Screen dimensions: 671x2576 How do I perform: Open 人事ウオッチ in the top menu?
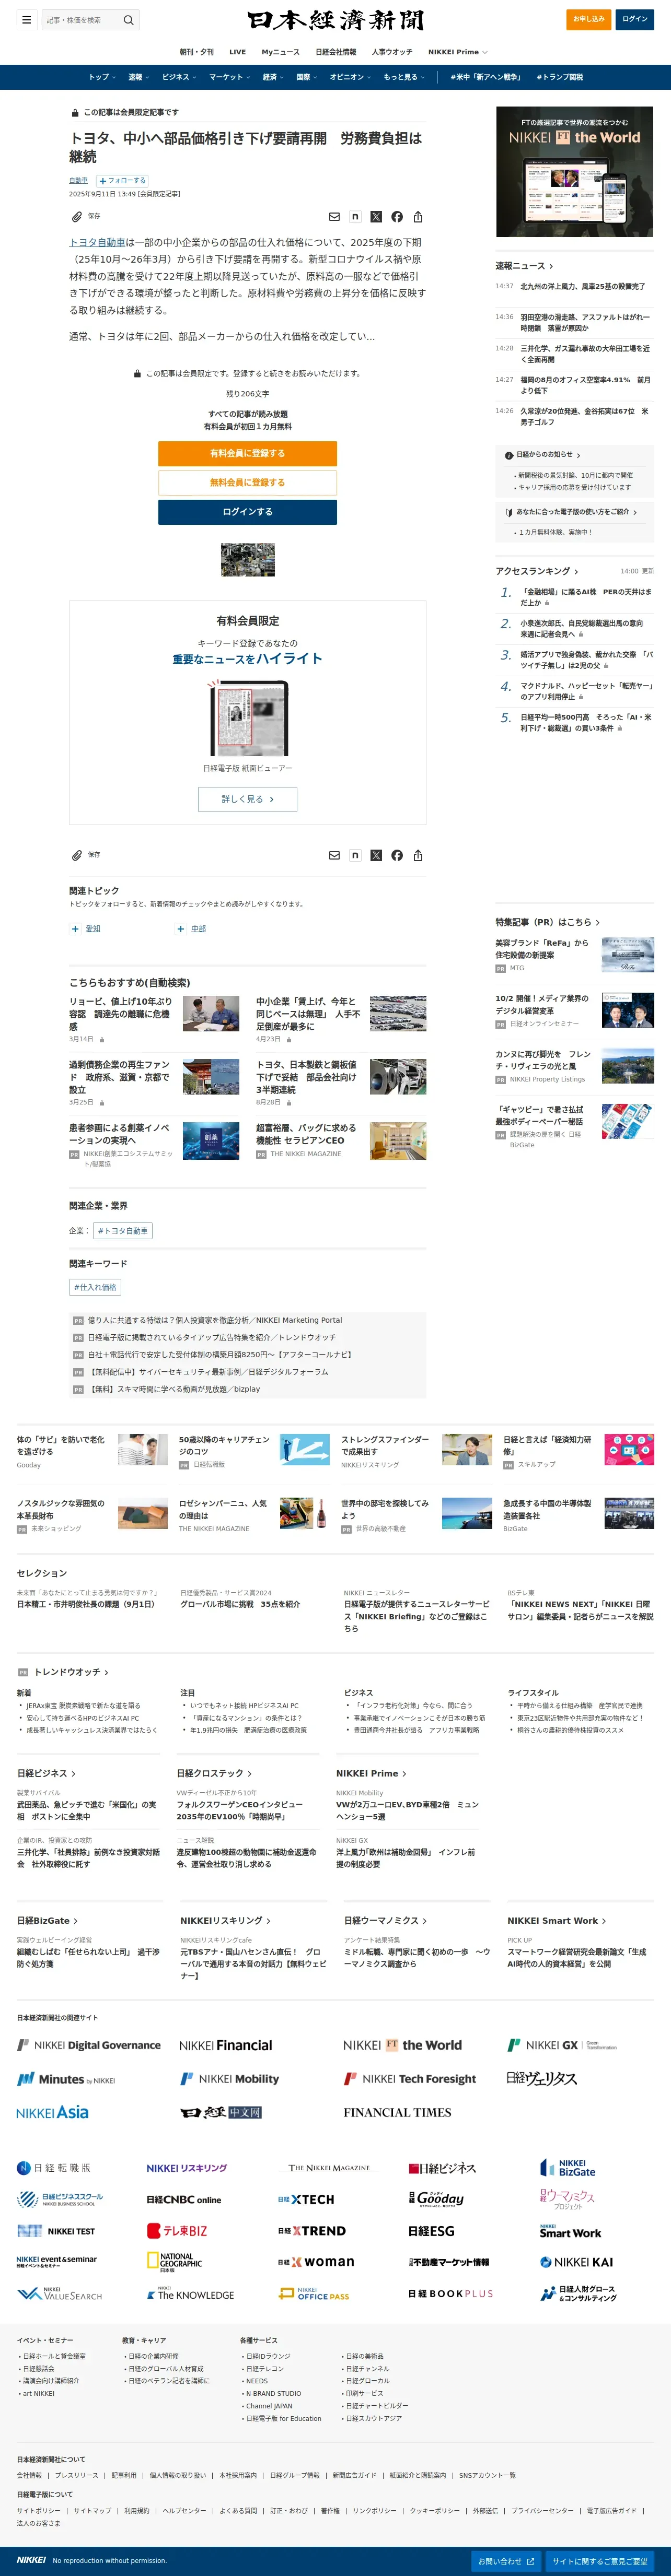click(391, 52)
